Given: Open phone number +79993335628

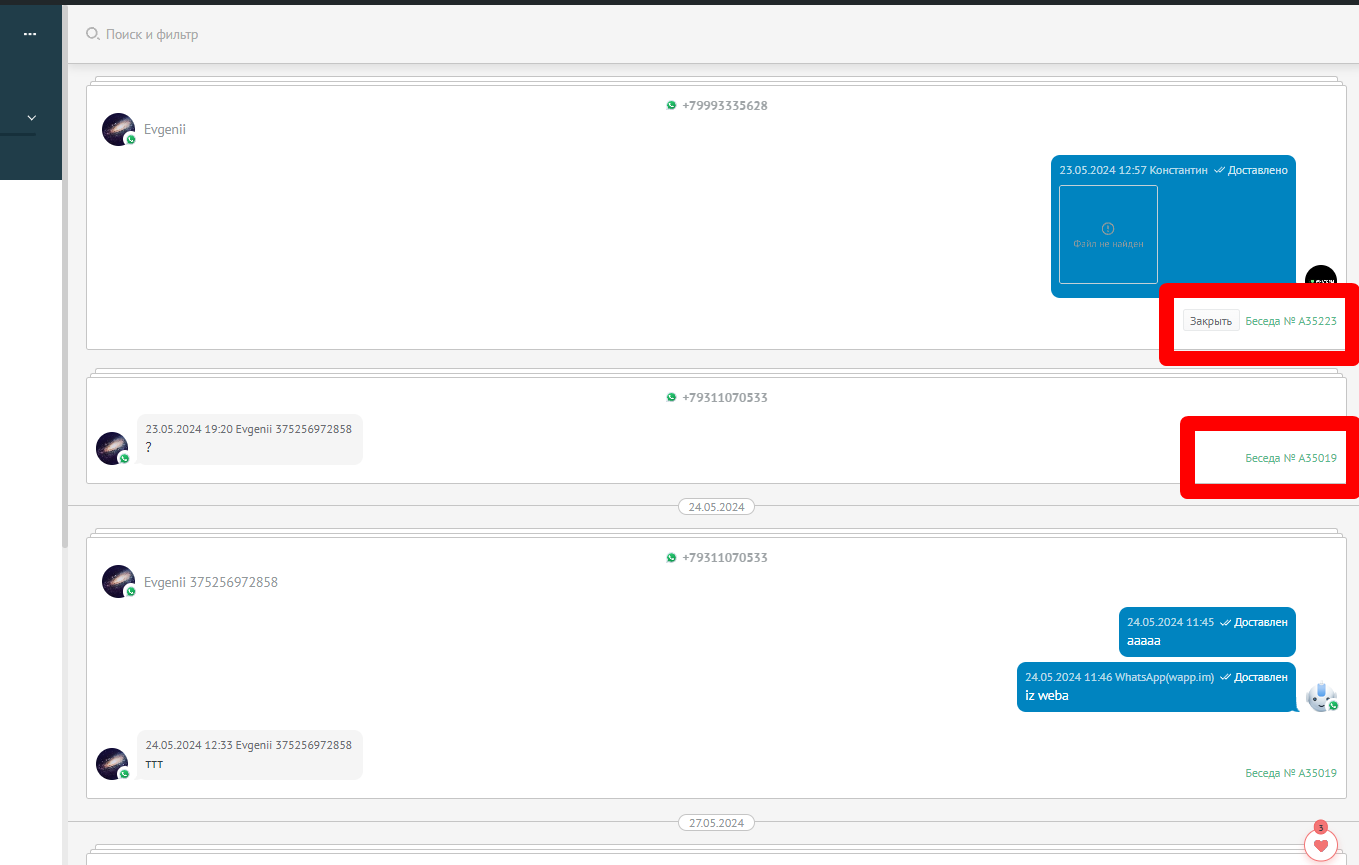Looking at the screenshot, I should (x=724, y=105).
